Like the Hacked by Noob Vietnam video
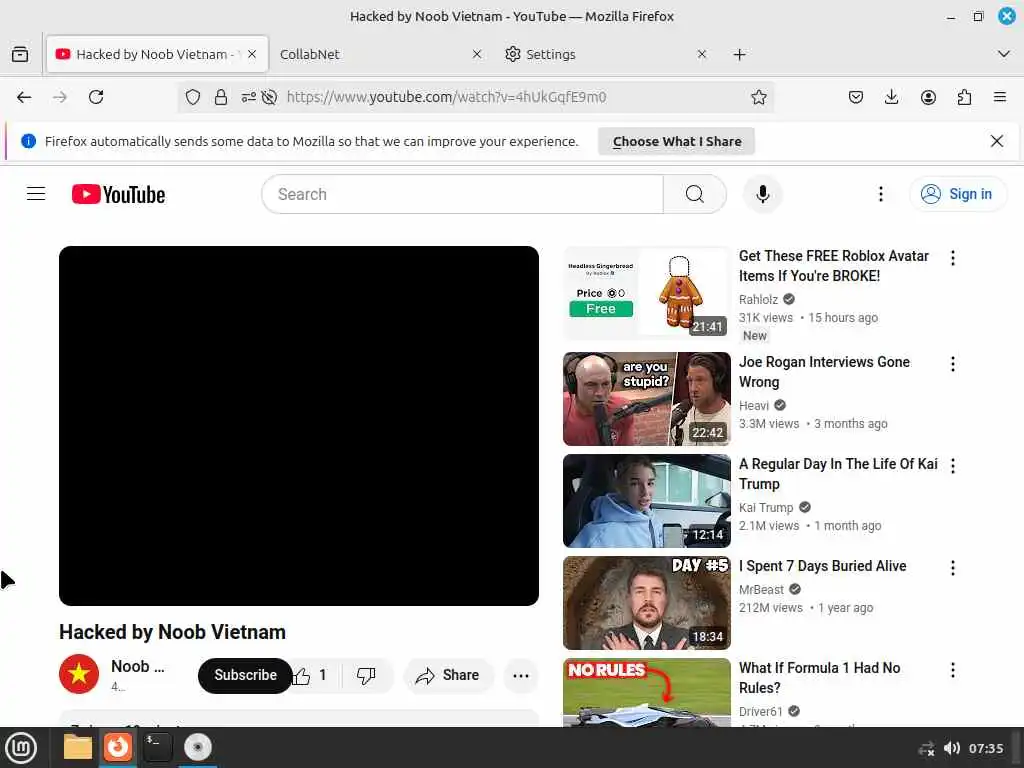1024x768 pixels. pos(311,675)
